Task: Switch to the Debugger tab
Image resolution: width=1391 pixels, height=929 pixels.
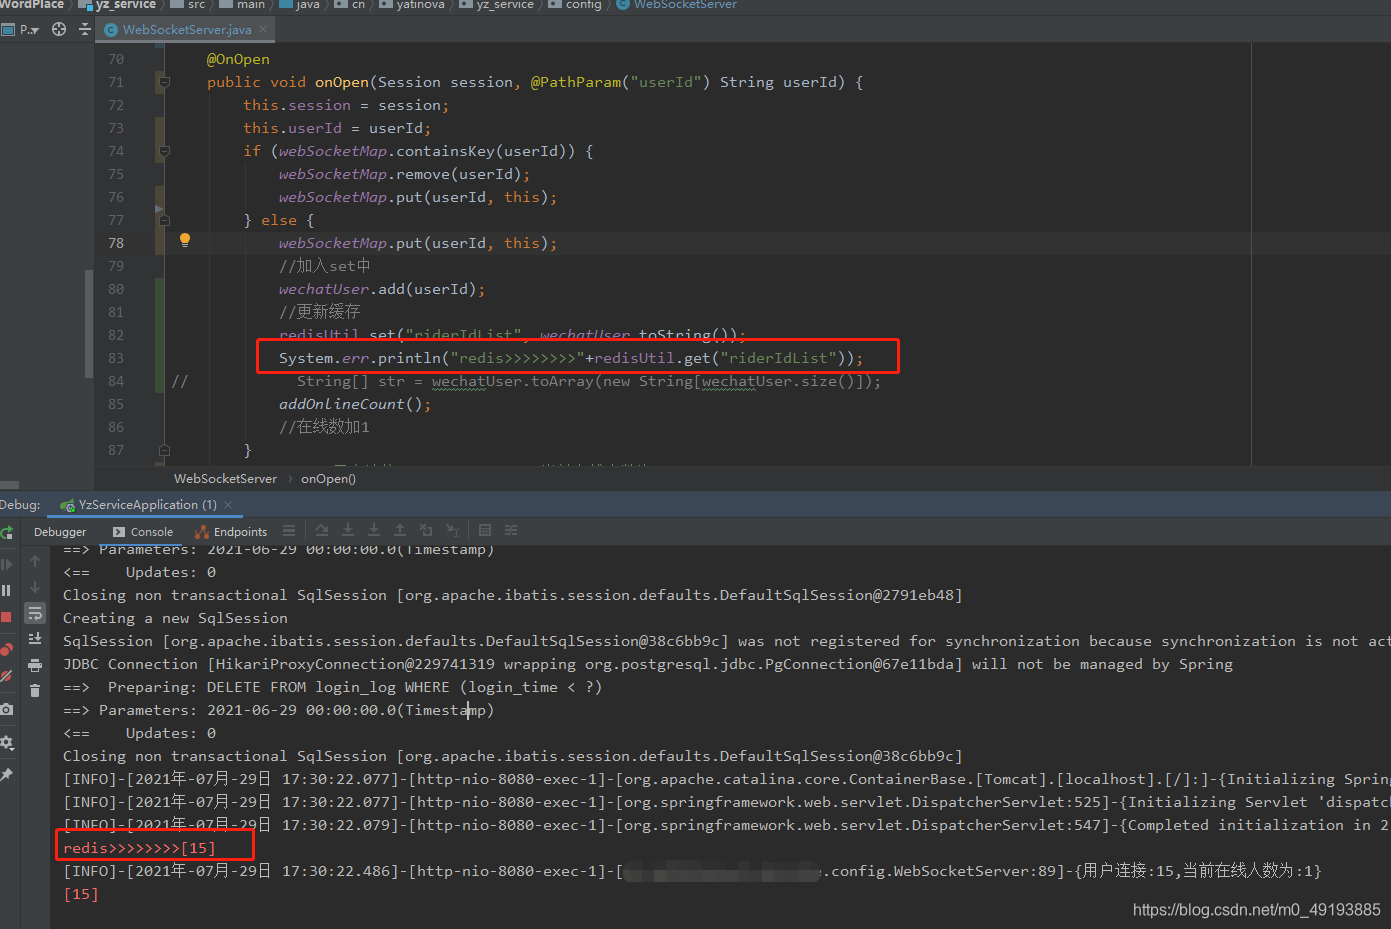Action: 60,532
